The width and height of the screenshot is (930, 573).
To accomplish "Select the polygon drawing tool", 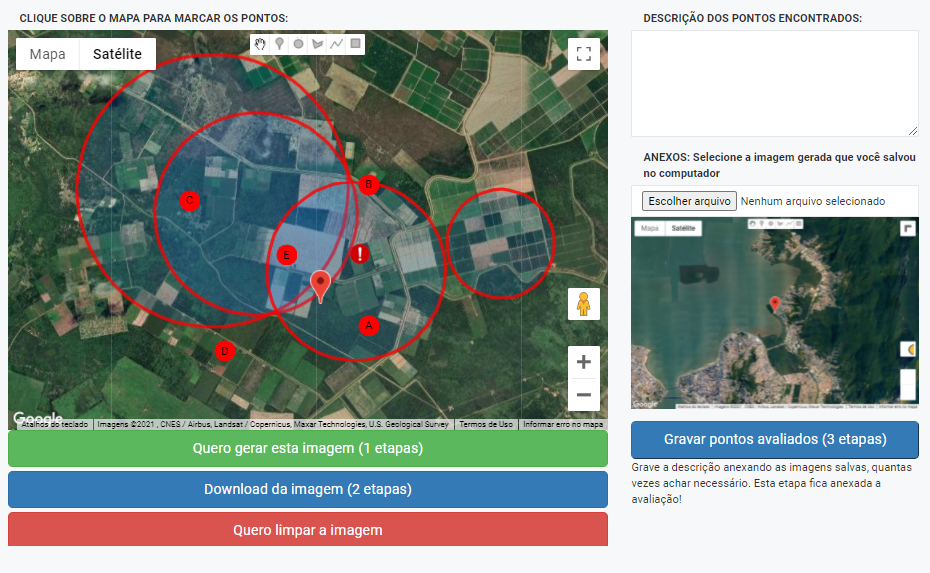I will point(318,44).
